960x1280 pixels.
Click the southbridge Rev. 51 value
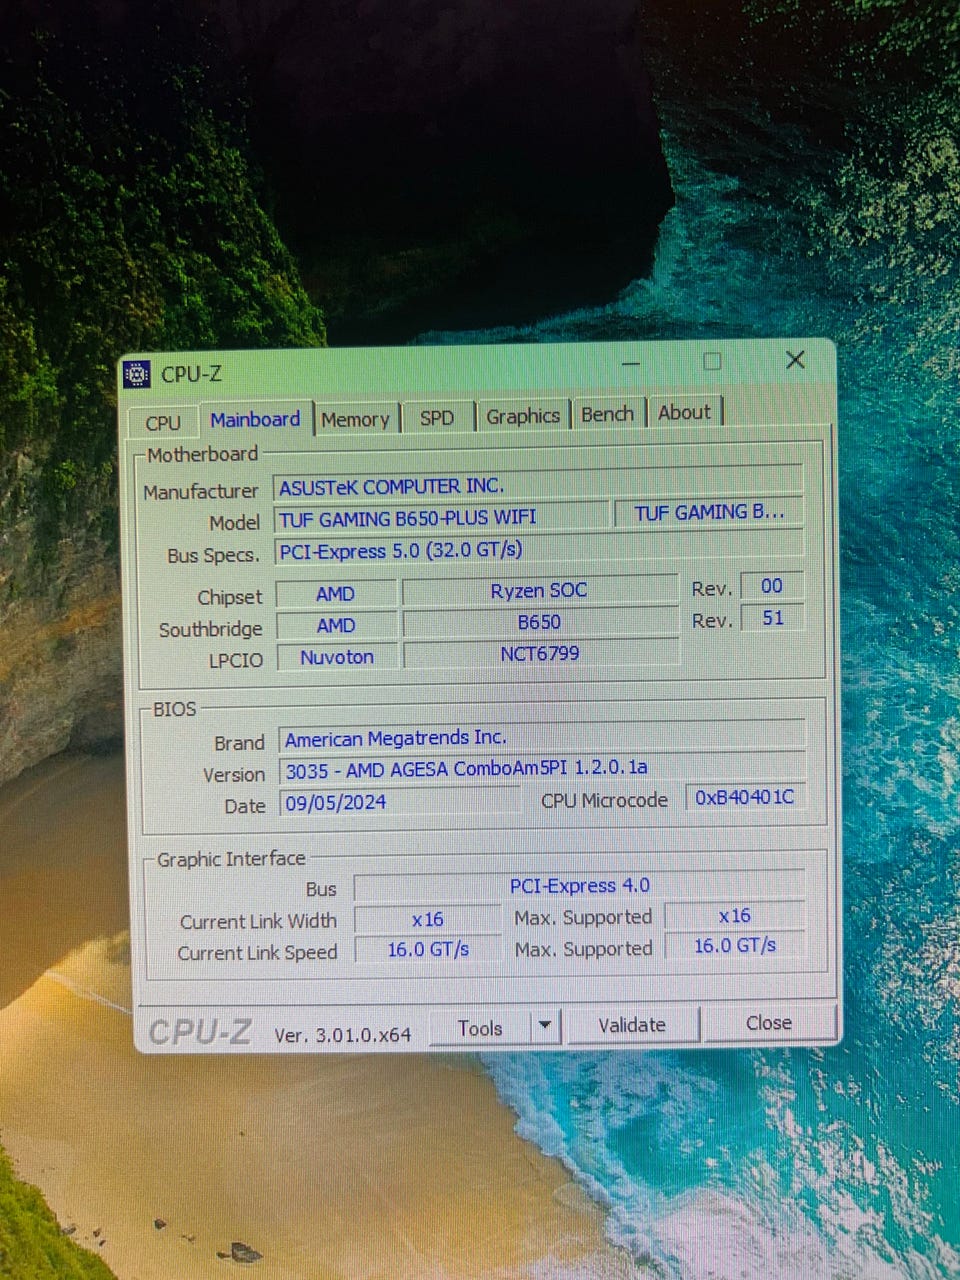point(773,618)
